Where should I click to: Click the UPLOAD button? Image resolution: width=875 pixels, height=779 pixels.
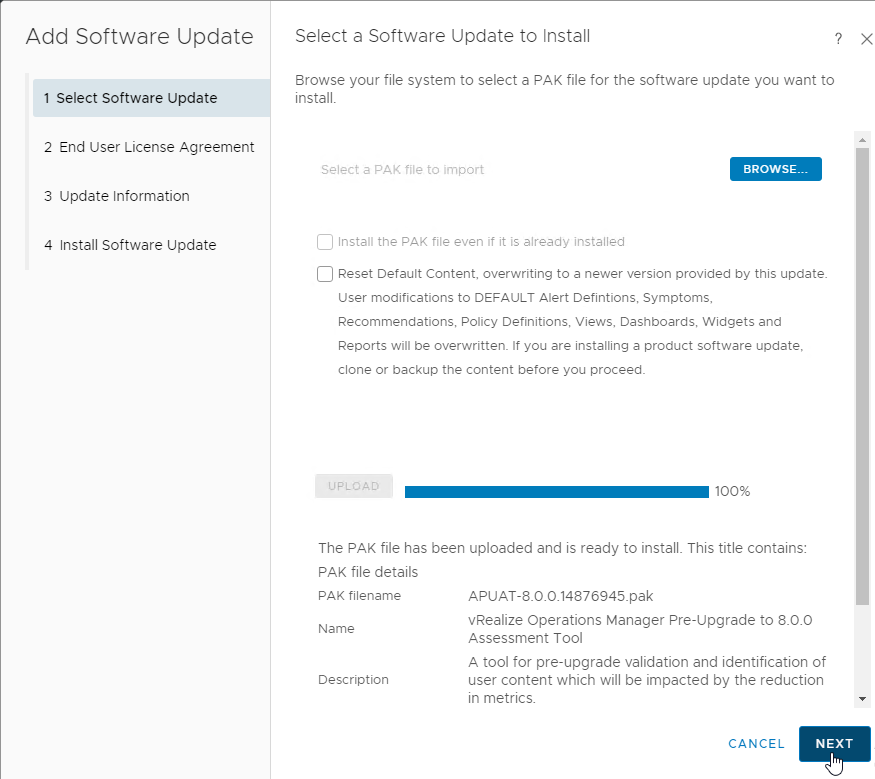[x=354, y=486]
